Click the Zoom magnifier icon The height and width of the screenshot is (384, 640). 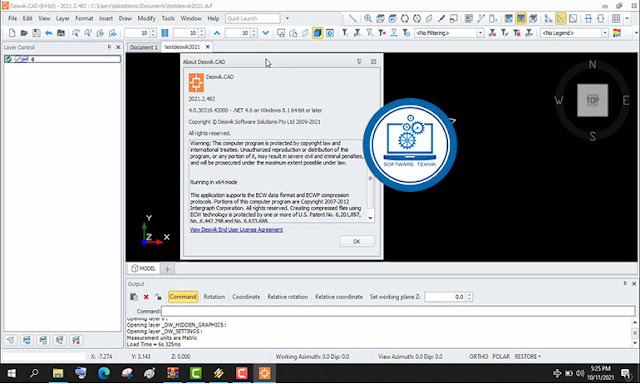(x=368, y=18)
